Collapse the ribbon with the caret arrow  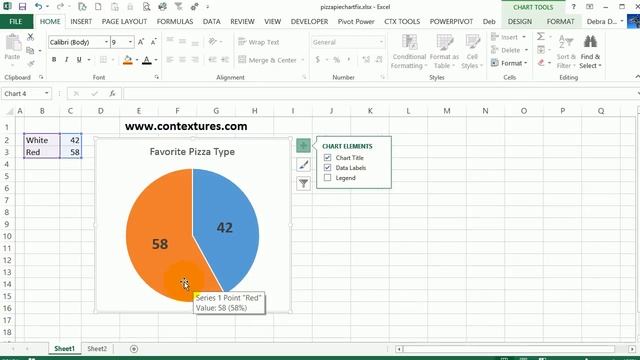pyautogui.click(x=637, y=77)
